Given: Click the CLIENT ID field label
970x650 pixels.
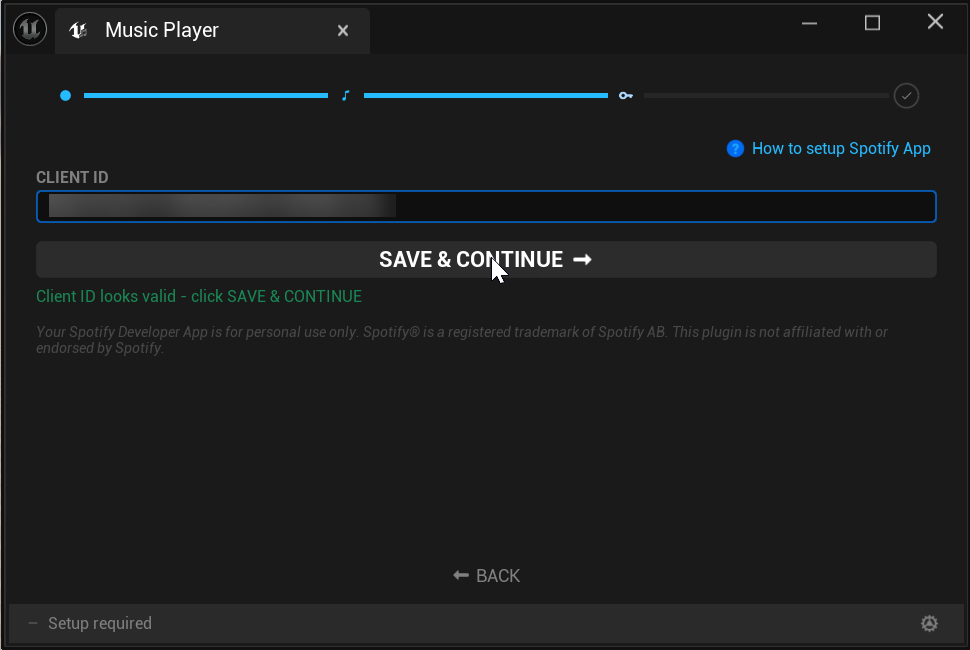Looking at the screenshot, I should (72, 177).
